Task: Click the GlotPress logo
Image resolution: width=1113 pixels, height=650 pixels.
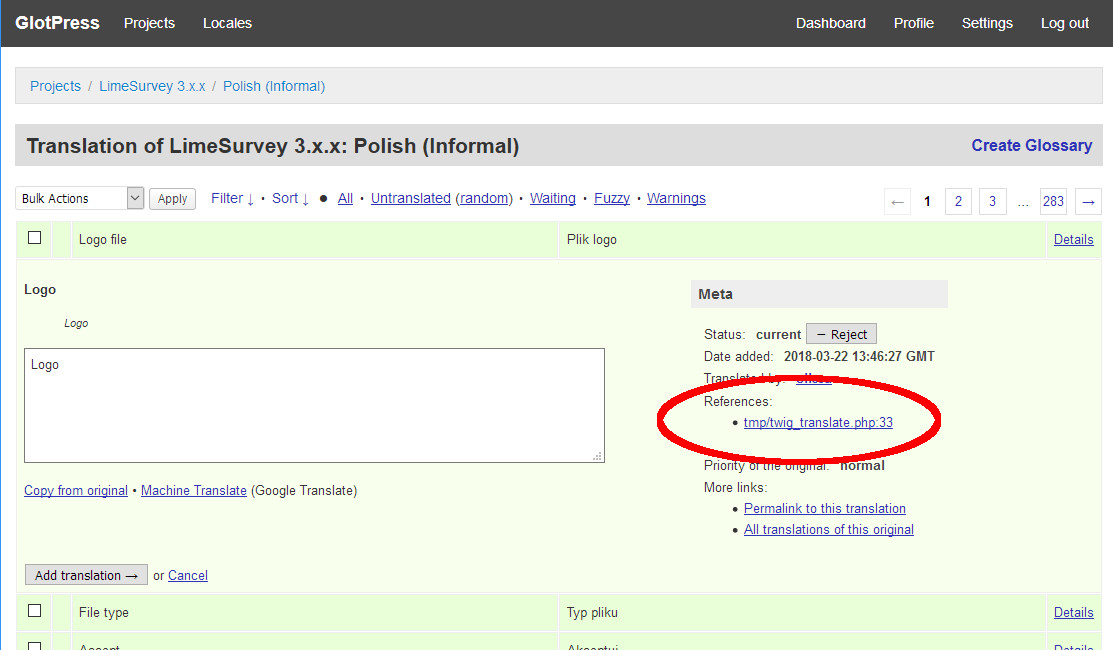Action: (x=57, y=23)
